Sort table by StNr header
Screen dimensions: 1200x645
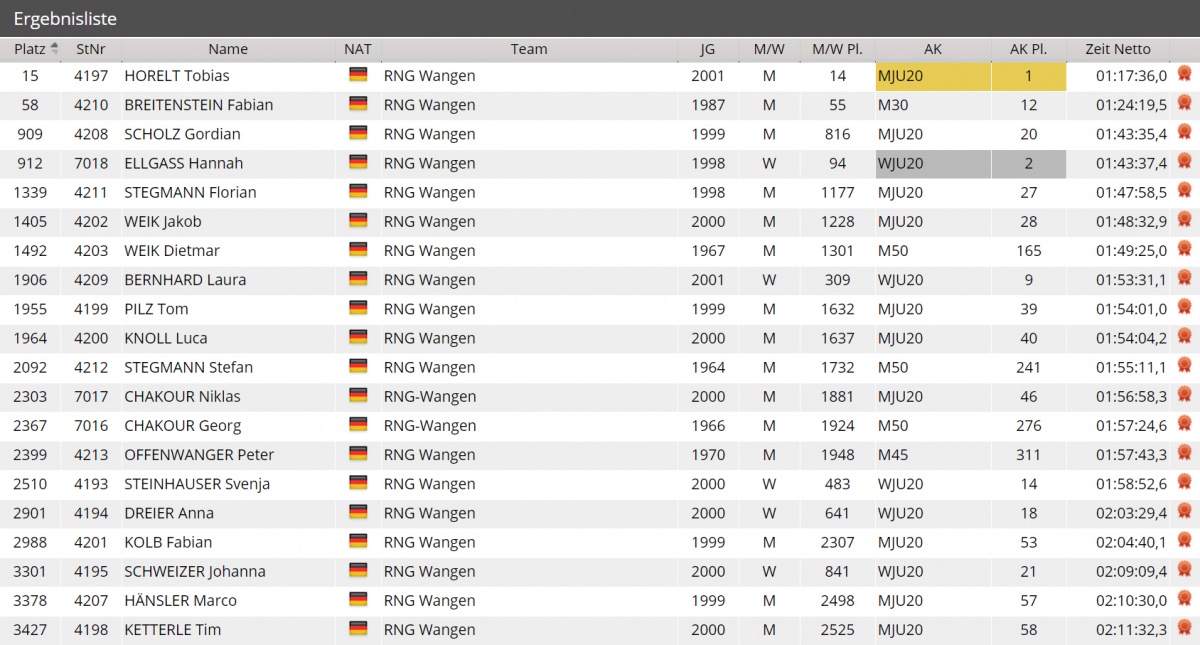point(90,49)
